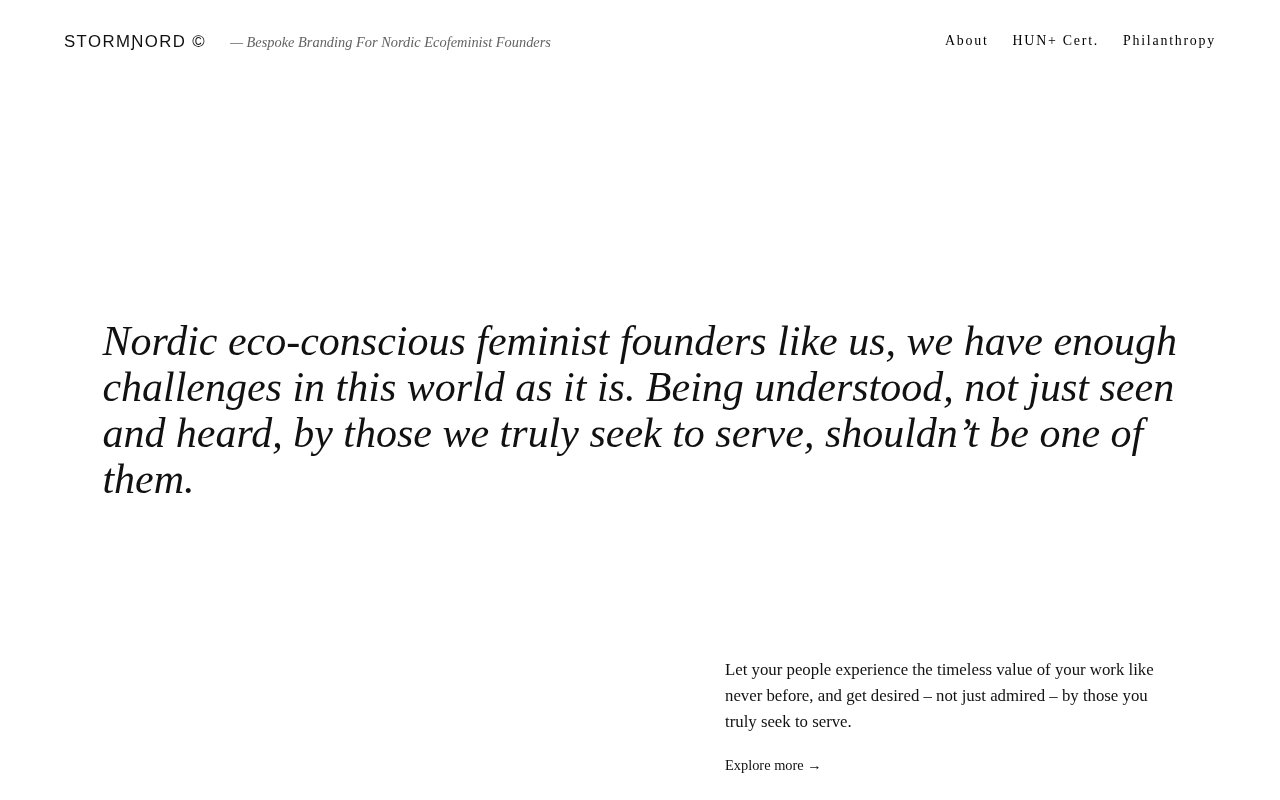This screenshot has height=800, width=1280.
Task: Open the HUN+ Cert. menu item
Action: 1055,41
